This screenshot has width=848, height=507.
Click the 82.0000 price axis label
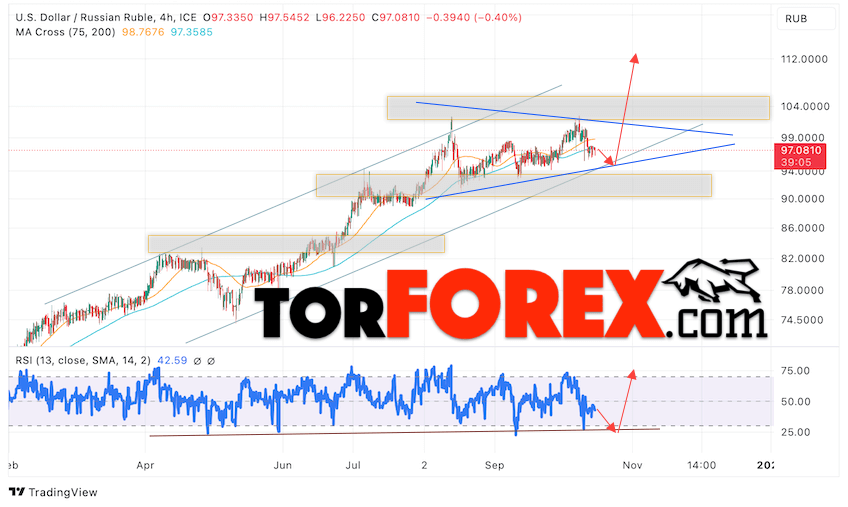click(803, 258)
